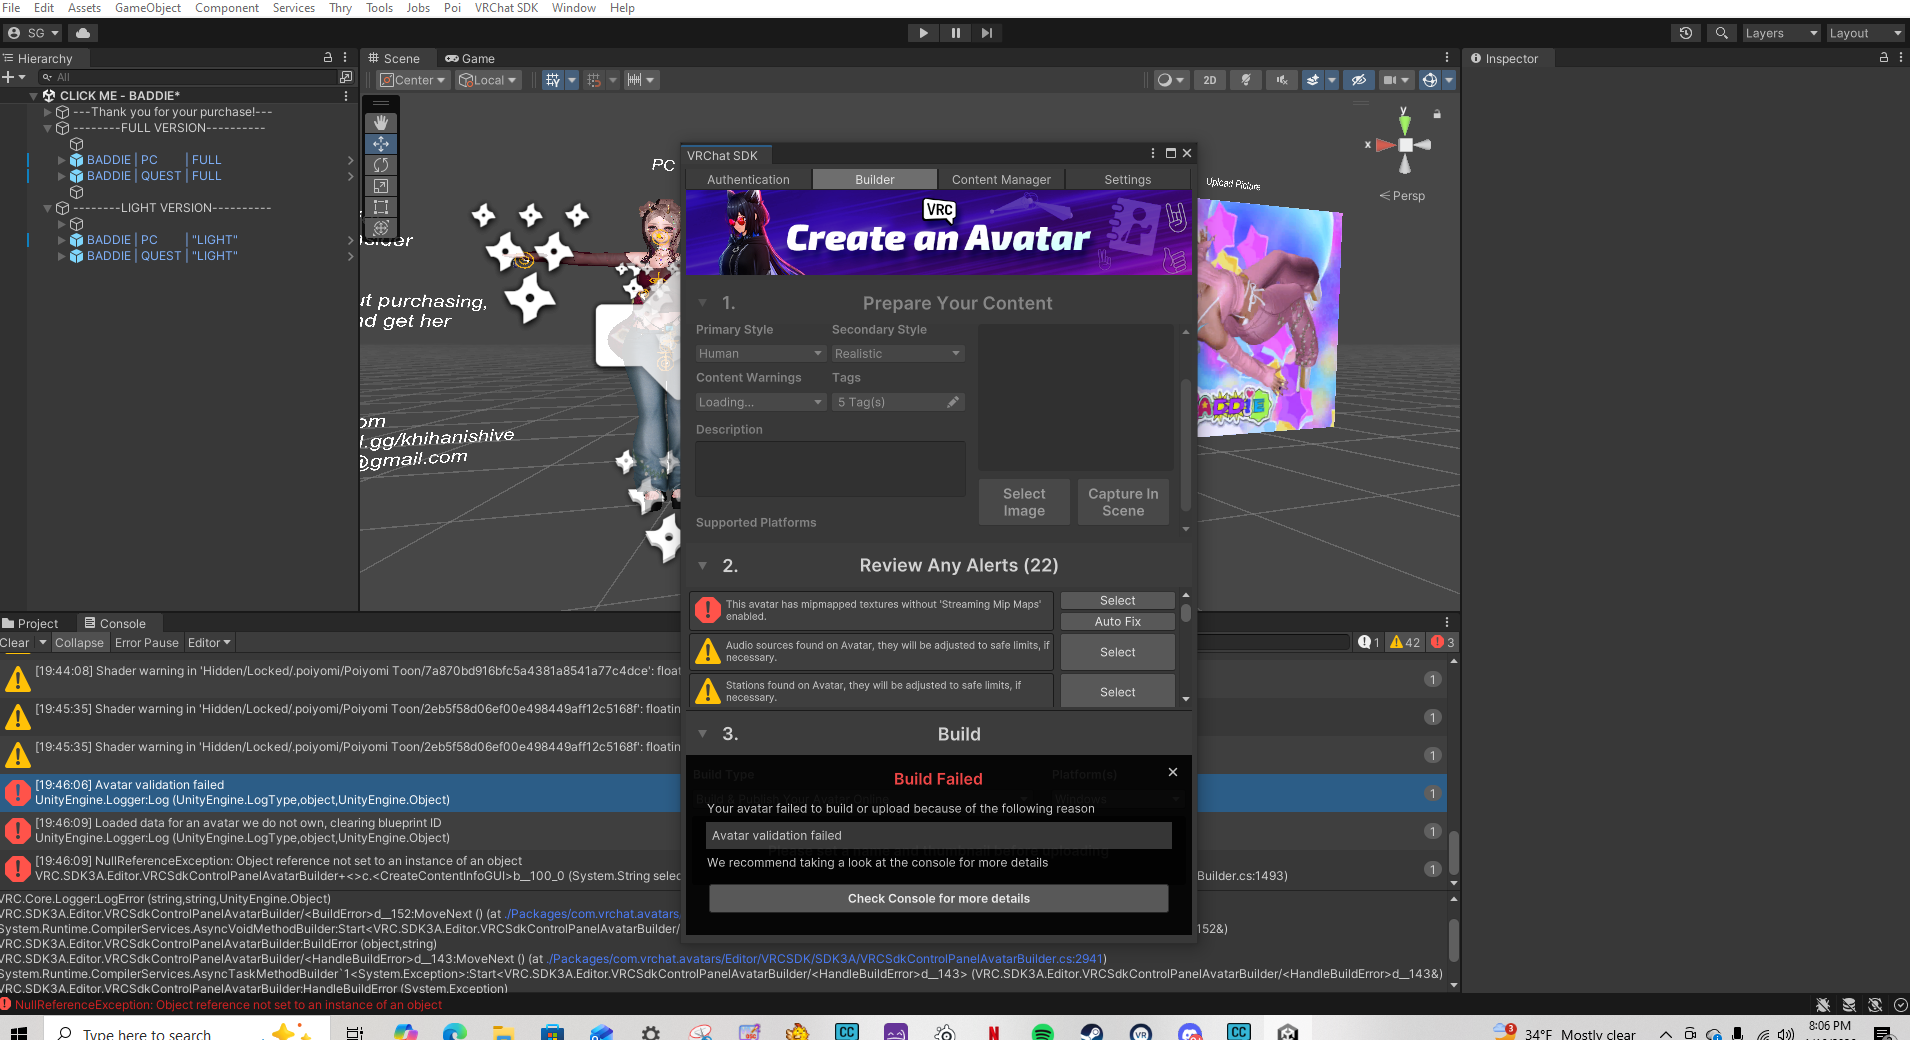Open the Undo History icon
This screenshot has width=1910, height=1040.
coord(1686,33)
